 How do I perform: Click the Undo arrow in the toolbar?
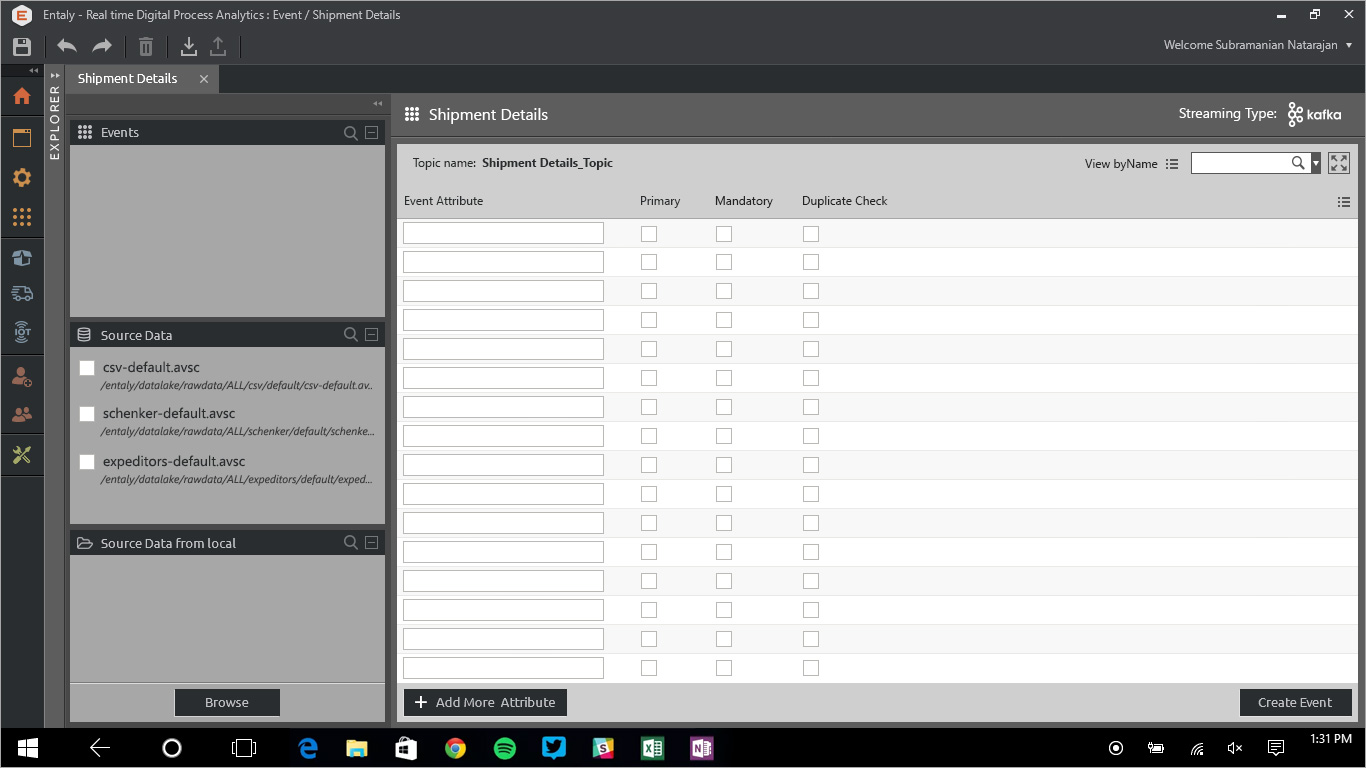[x=67, y=46]
